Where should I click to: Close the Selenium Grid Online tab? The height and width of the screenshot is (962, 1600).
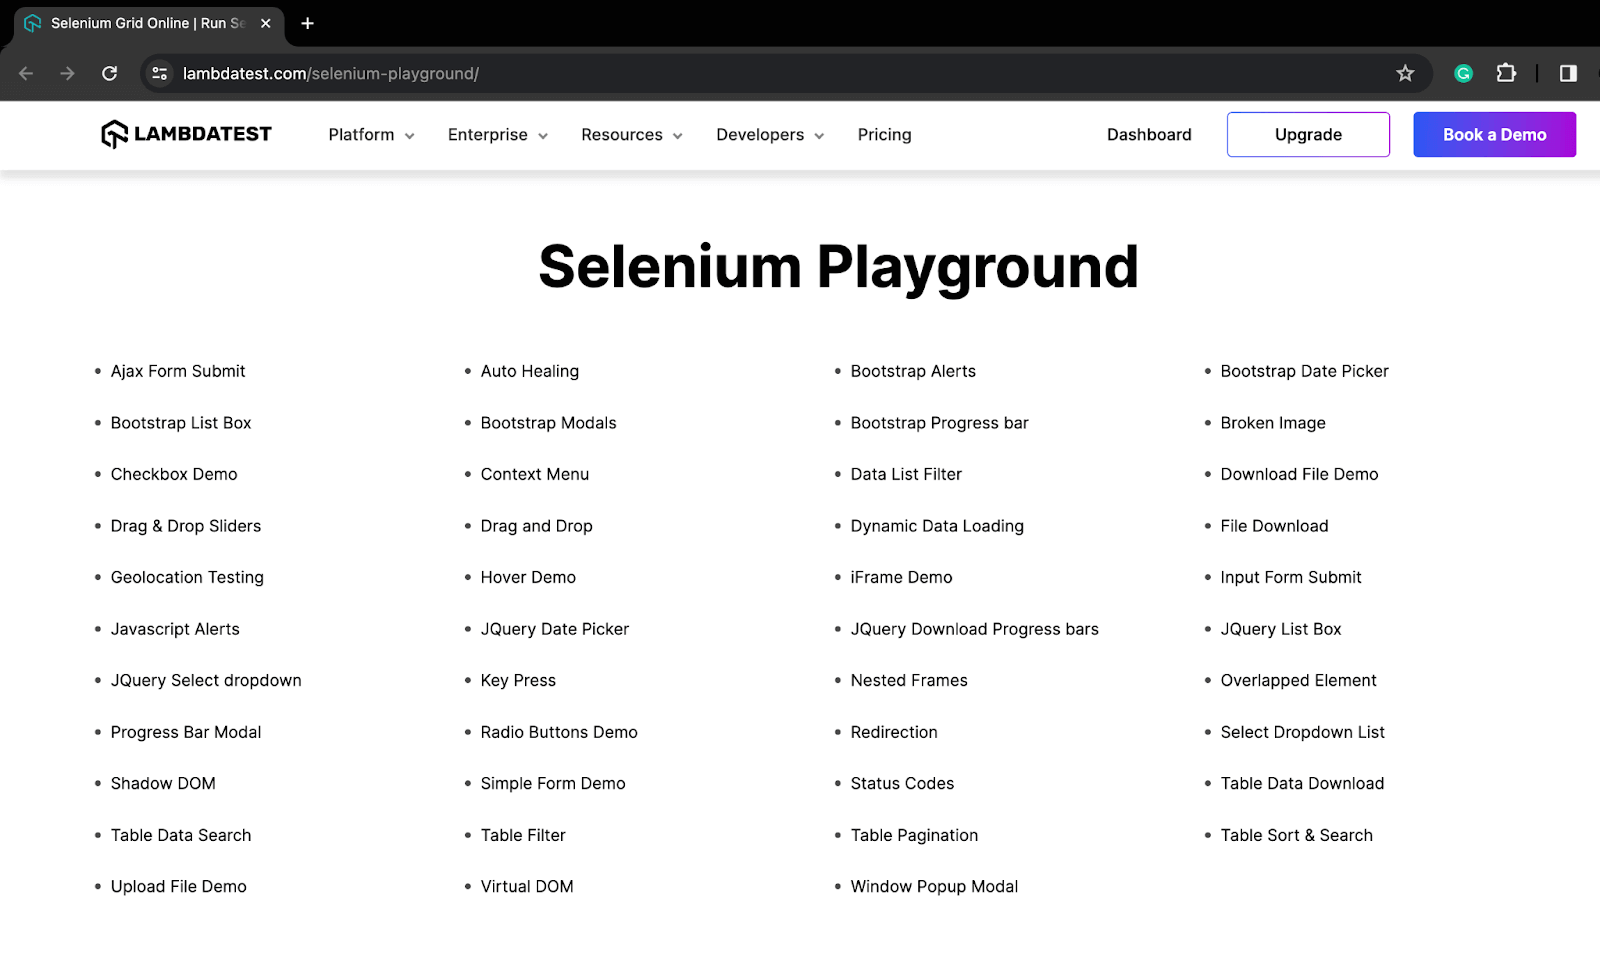tap(265, 23)
